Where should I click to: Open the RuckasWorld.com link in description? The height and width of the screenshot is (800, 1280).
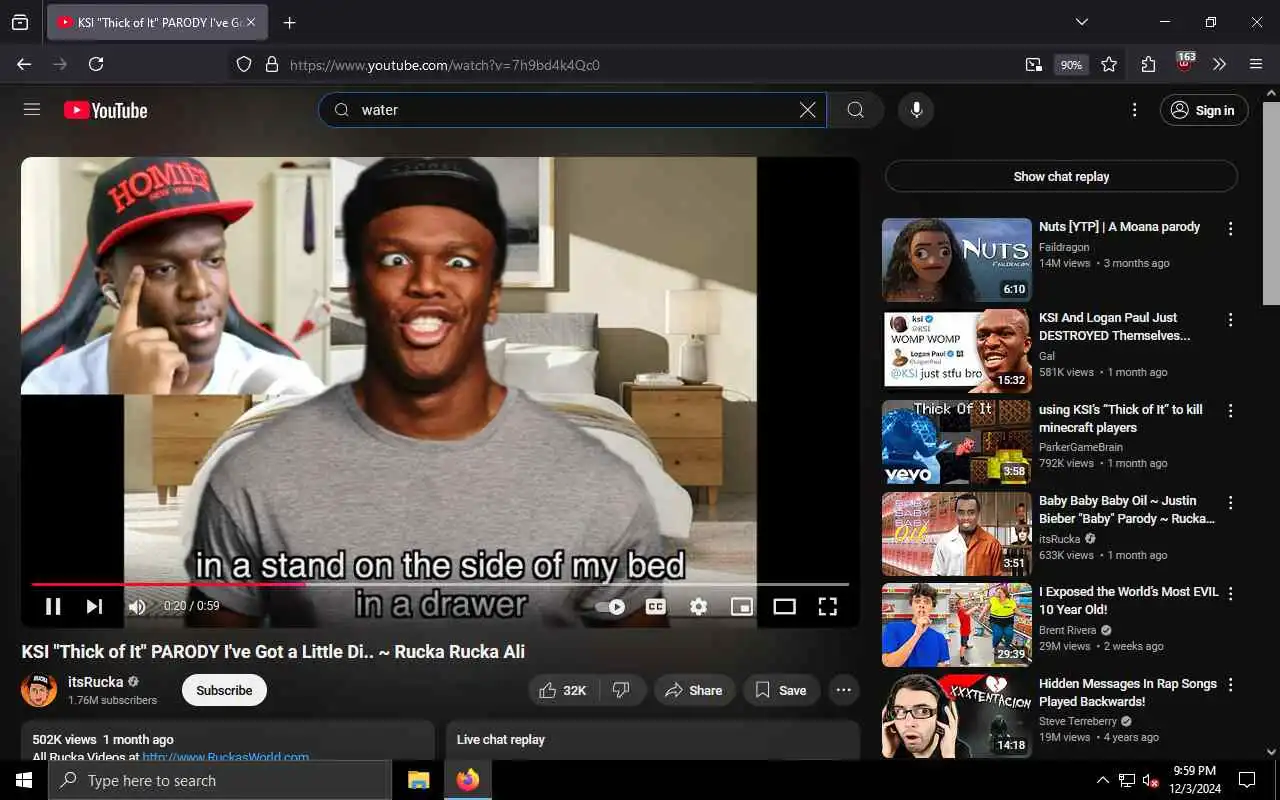(x=225, y=758)
